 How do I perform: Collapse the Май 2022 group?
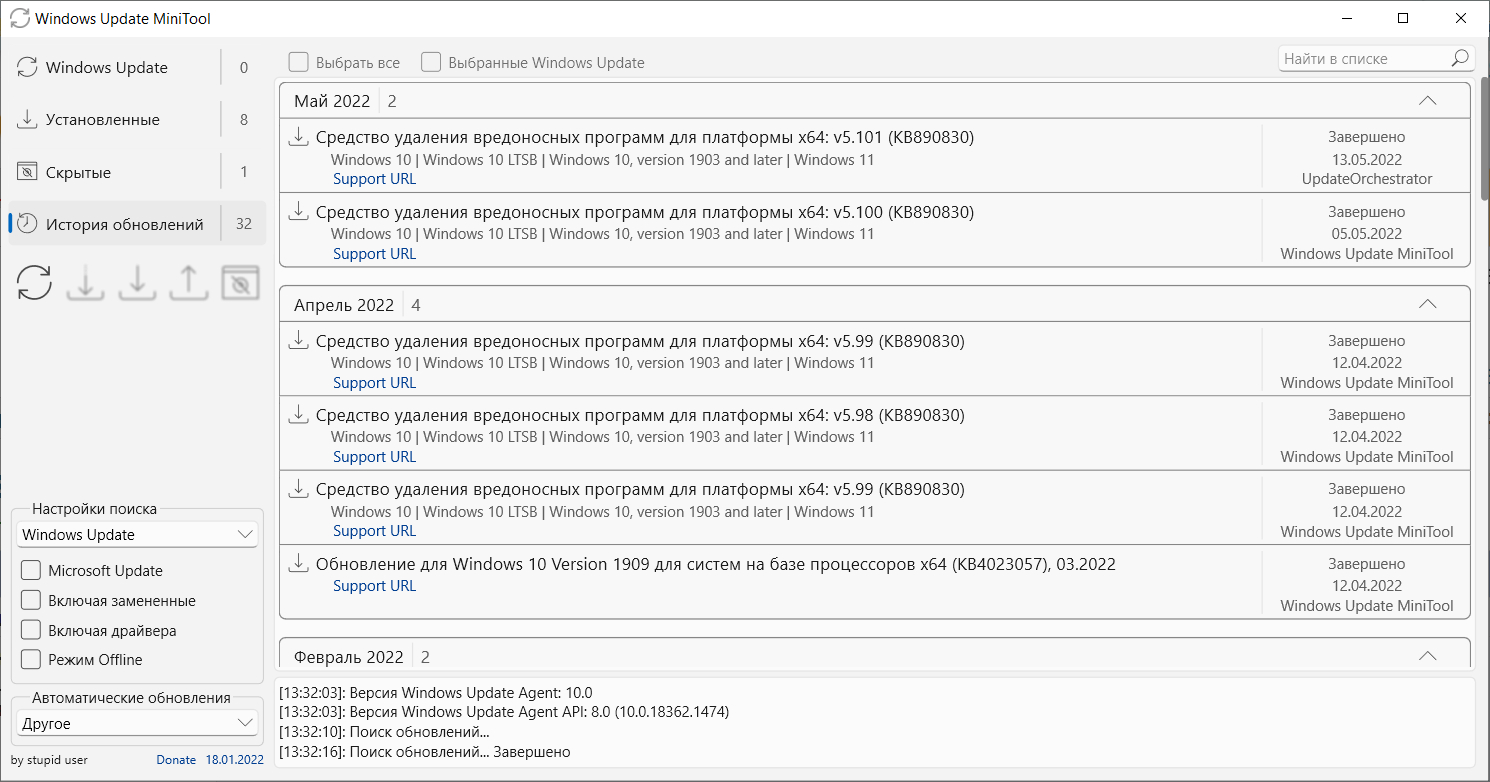point(1427,101)
